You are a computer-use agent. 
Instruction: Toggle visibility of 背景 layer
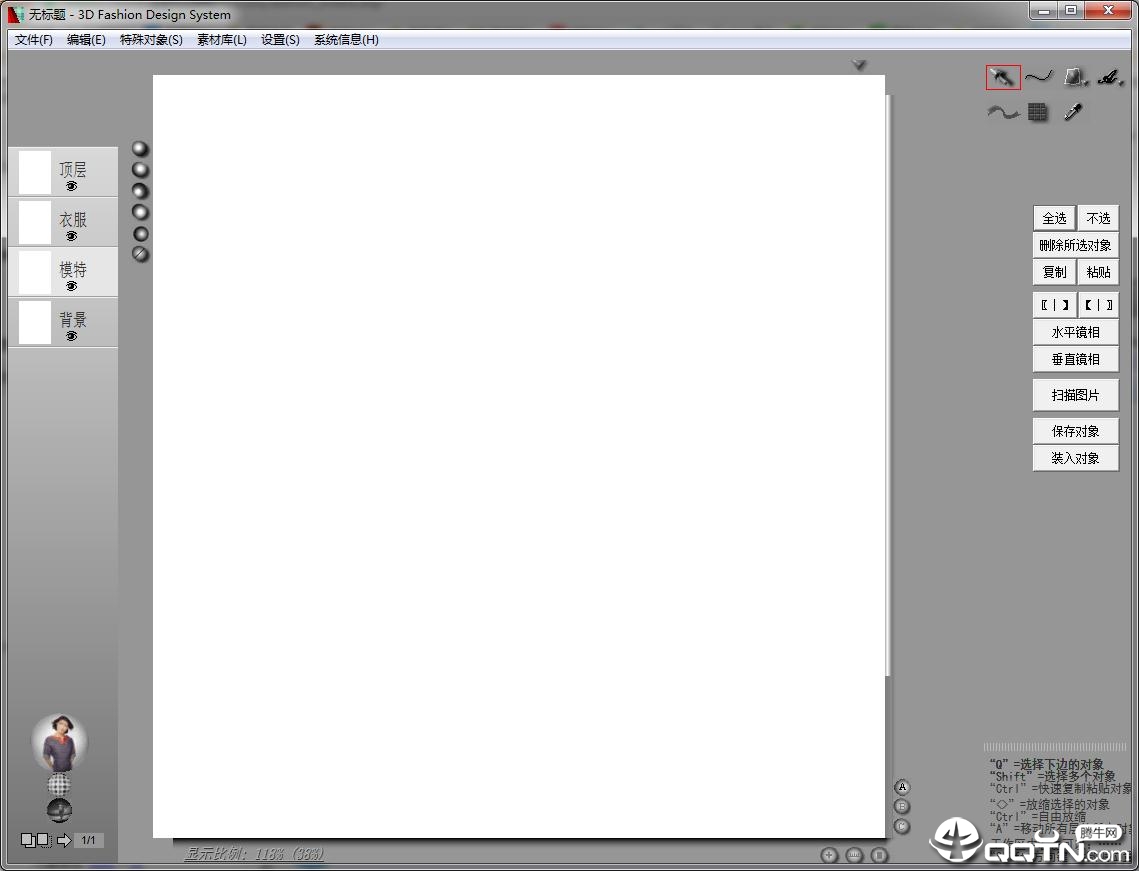click(71, 337)
